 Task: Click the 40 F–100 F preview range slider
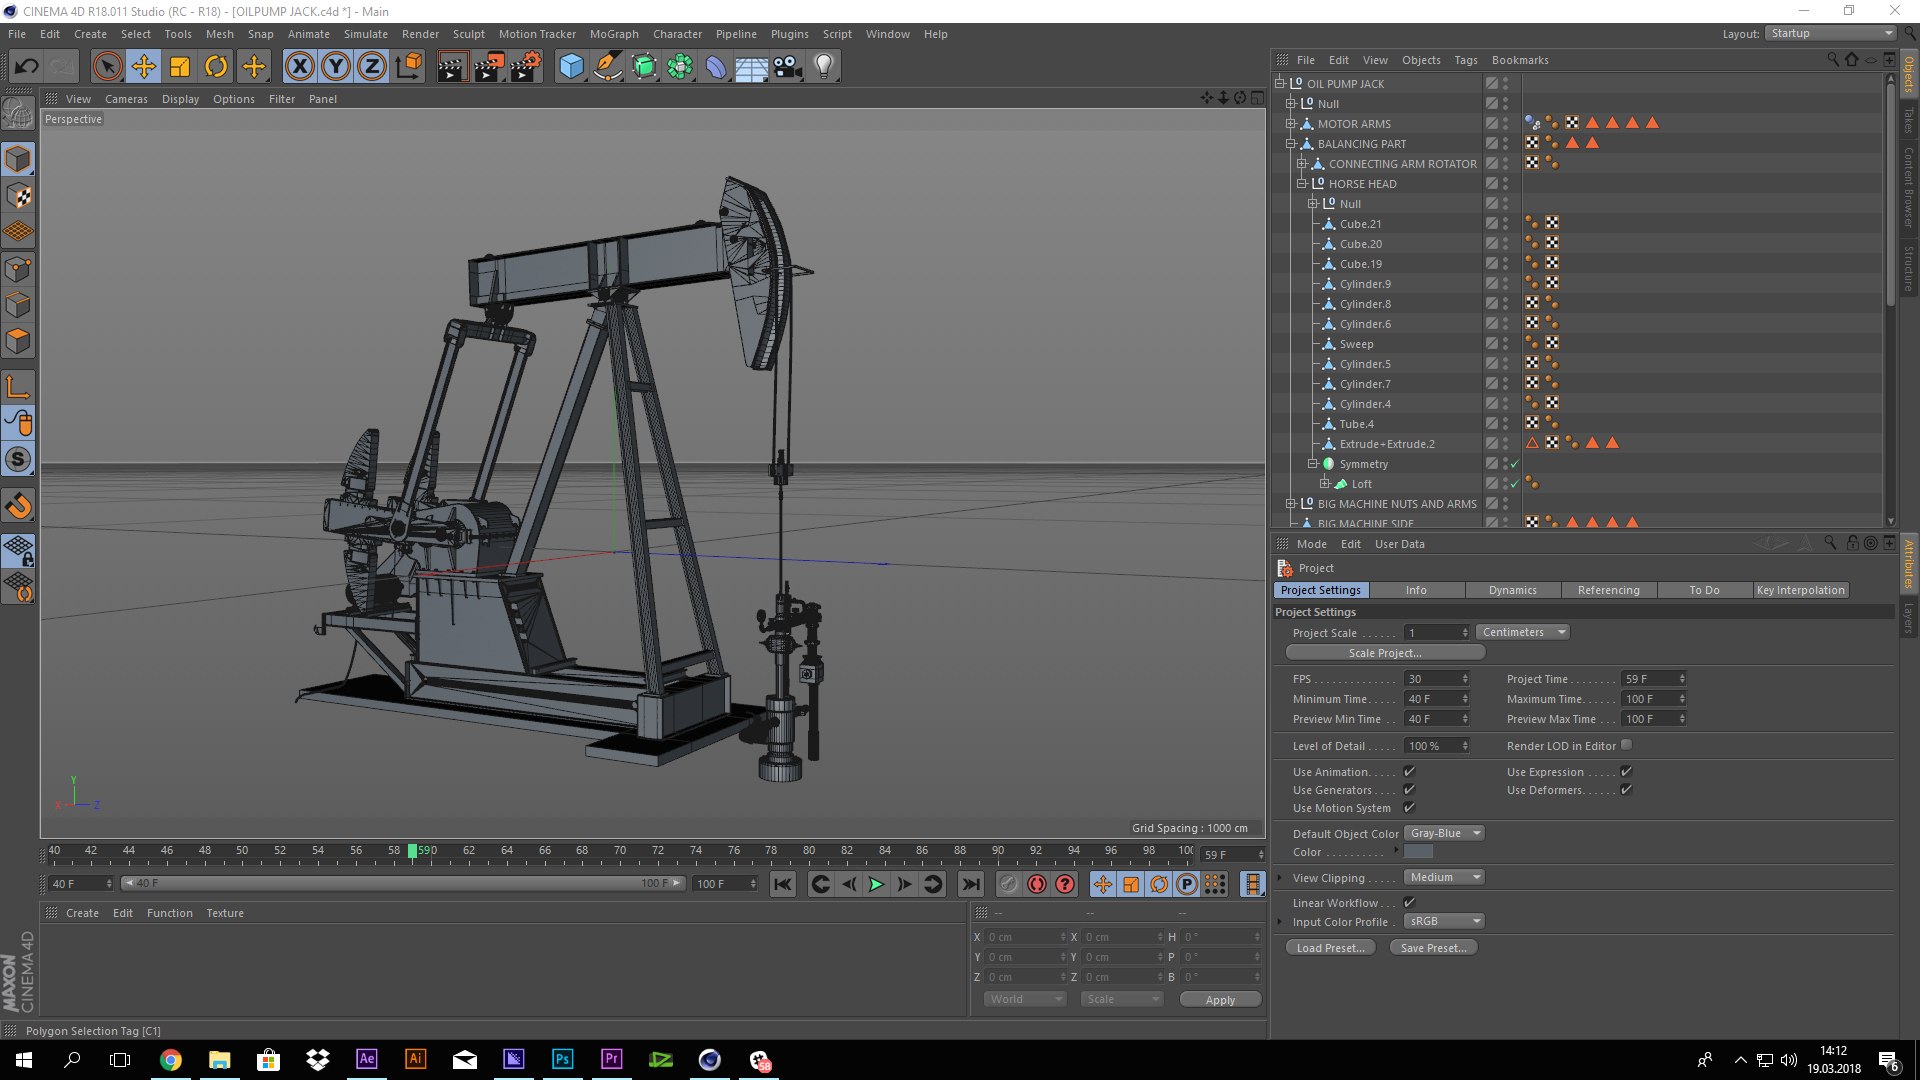pyautogui.click(x=404, y=883)
